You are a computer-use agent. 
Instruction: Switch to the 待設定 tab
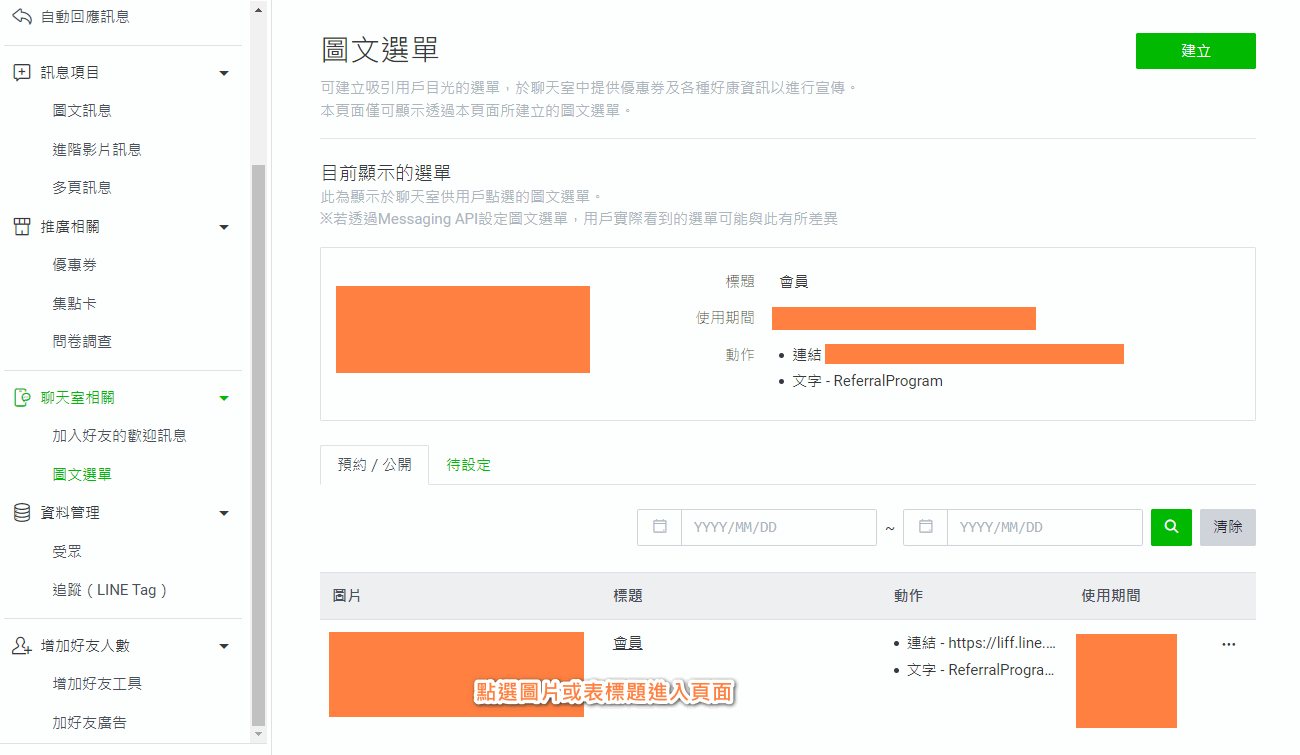click(468, 465)
